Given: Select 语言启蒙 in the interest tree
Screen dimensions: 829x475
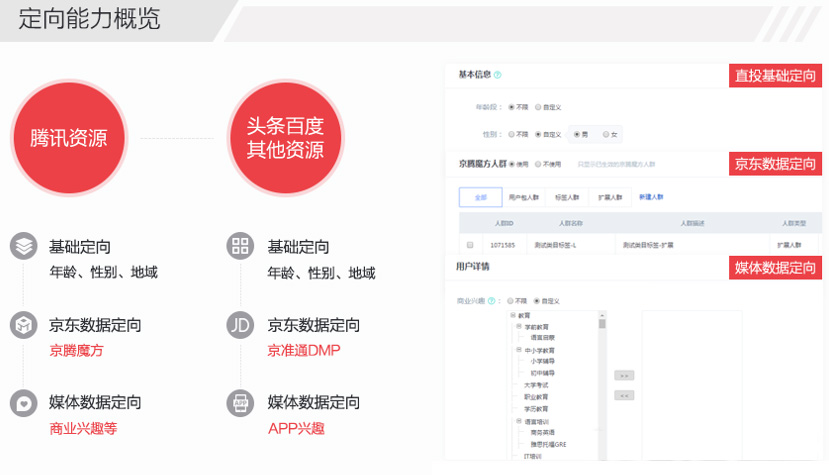Looking at the screenshot, I should (542, 337).
